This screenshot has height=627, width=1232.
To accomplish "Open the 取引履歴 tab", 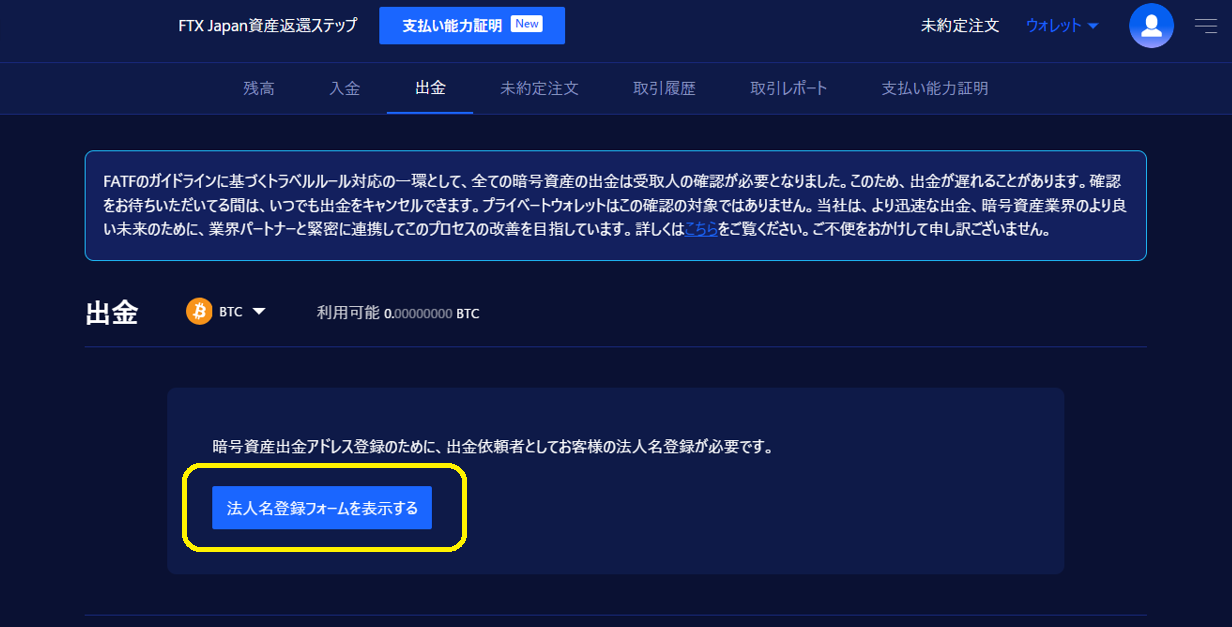I will coord(664,88).
